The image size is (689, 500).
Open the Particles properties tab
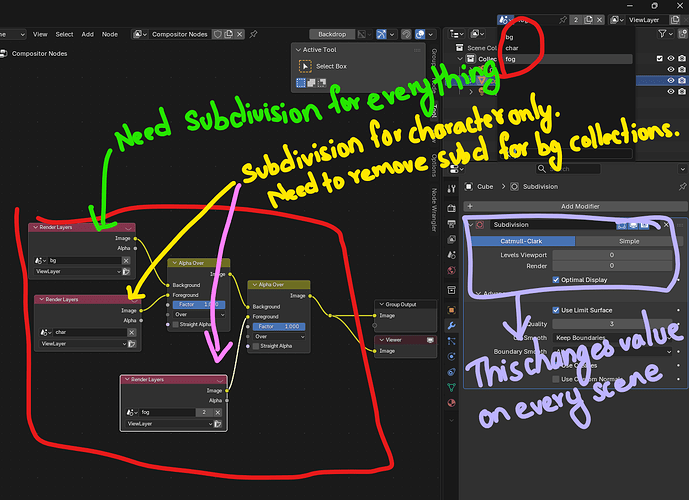pyautogui.click(x=451, y=341)
